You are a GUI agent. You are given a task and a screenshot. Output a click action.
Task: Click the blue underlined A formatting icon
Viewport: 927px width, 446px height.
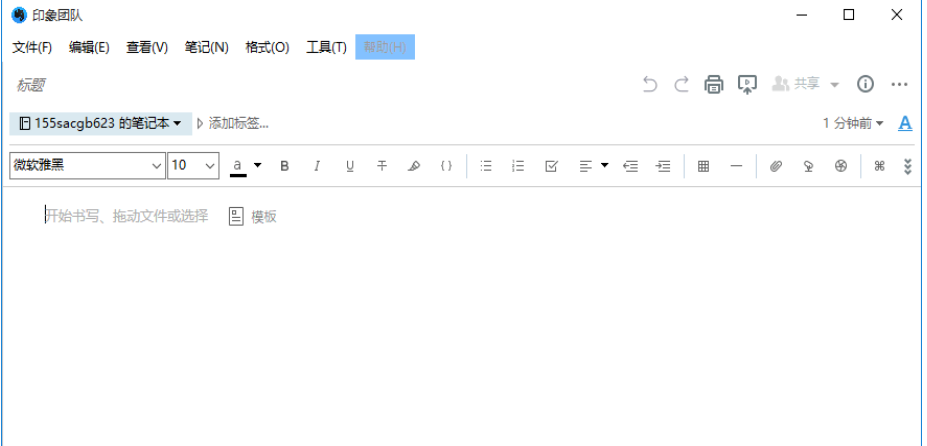pos(905,123)
